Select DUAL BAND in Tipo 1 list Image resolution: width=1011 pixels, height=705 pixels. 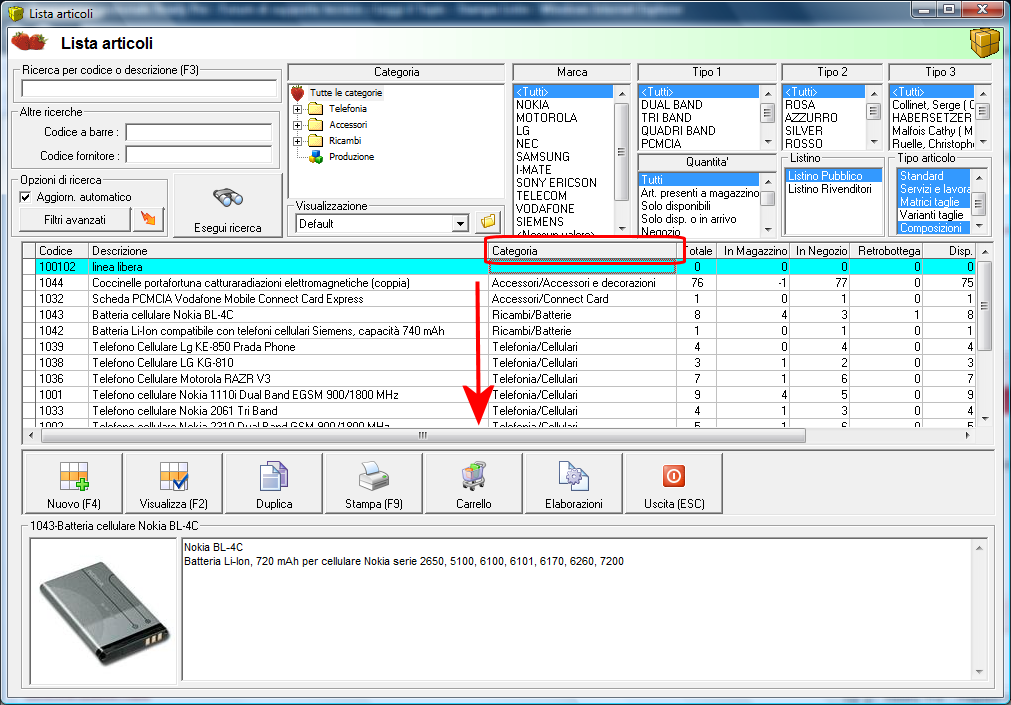[699, 105]
